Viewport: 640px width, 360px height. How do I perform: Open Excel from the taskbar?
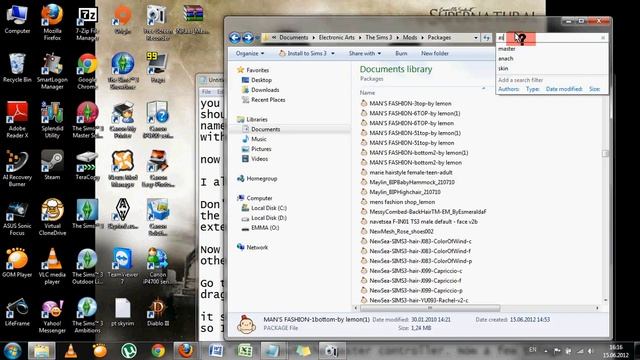click(245, 351)
